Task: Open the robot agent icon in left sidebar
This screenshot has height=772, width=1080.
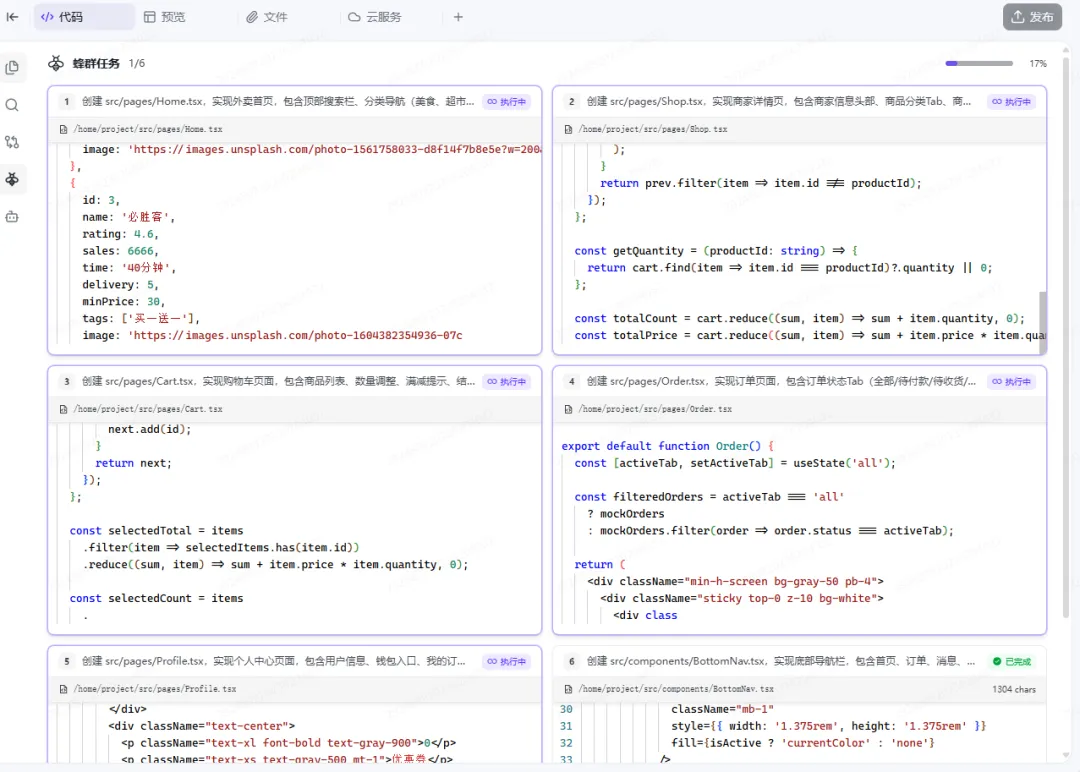Action: 12,216
